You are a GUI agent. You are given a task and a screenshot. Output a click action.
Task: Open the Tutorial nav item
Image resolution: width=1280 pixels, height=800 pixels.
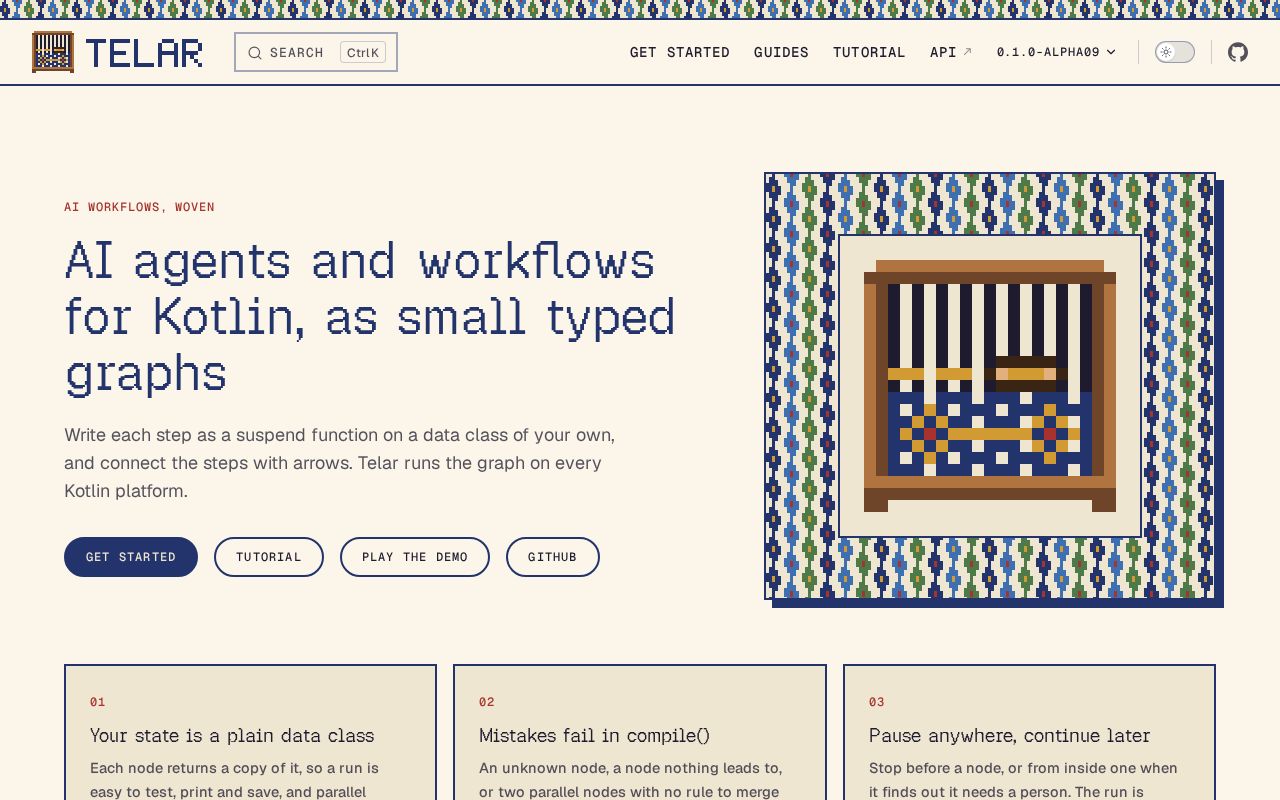point(869,52)
